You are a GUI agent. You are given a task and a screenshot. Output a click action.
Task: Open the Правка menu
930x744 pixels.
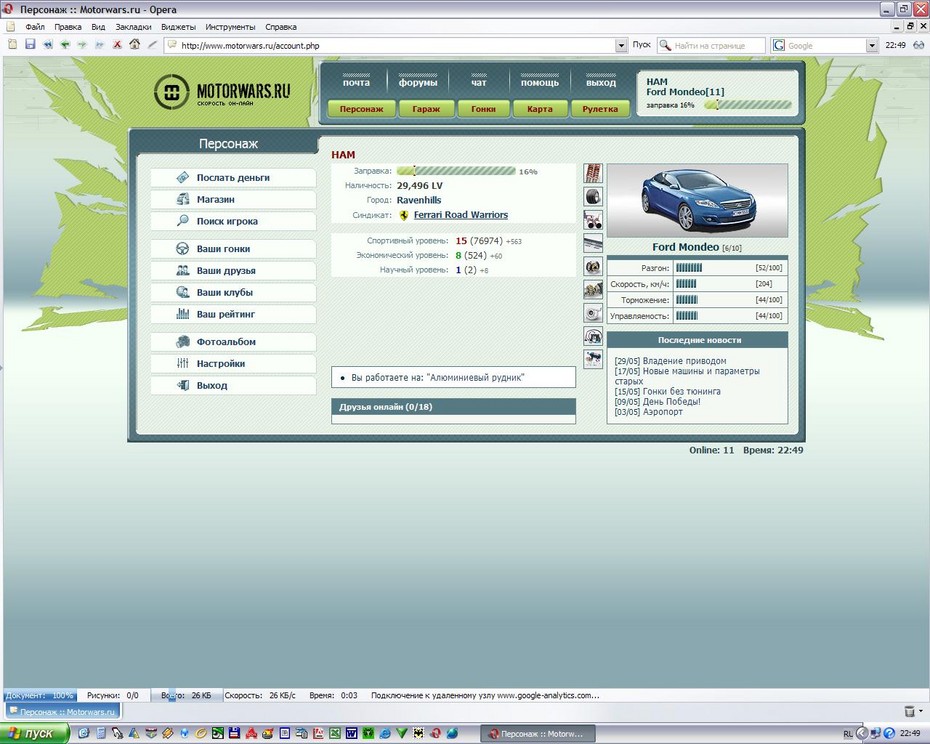coord(68,27)
